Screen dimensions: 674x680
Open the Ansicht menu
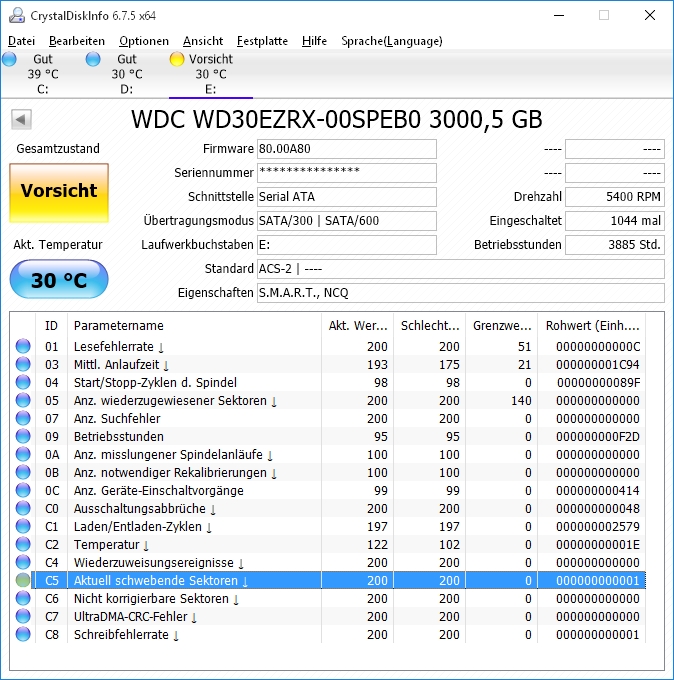[203, 41]
